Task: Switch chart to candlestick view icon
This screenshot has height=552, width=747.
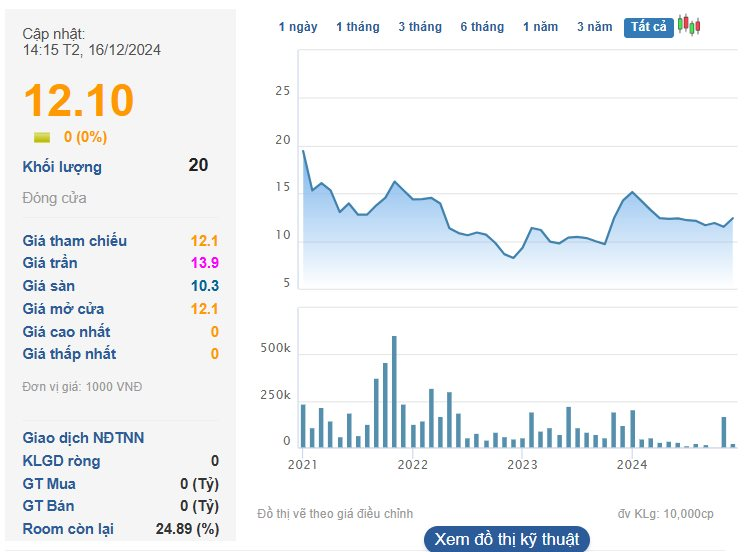Action: pyautogui.click(x=689, y=25)
